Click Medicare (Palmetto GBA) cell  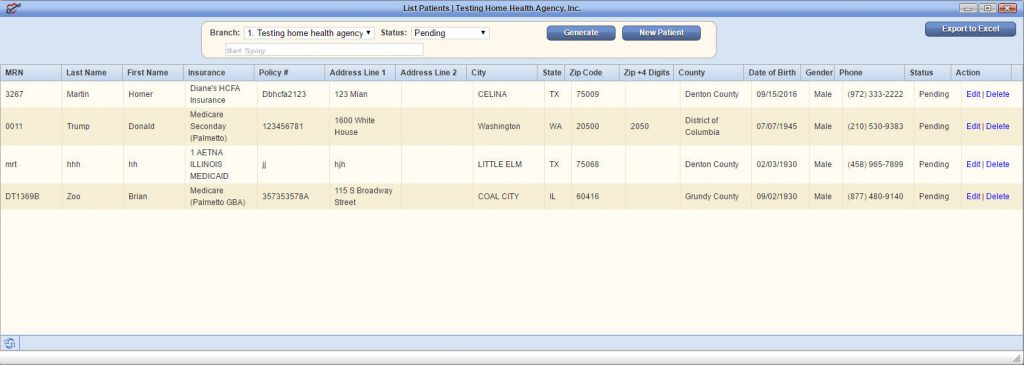click(217, 197)
